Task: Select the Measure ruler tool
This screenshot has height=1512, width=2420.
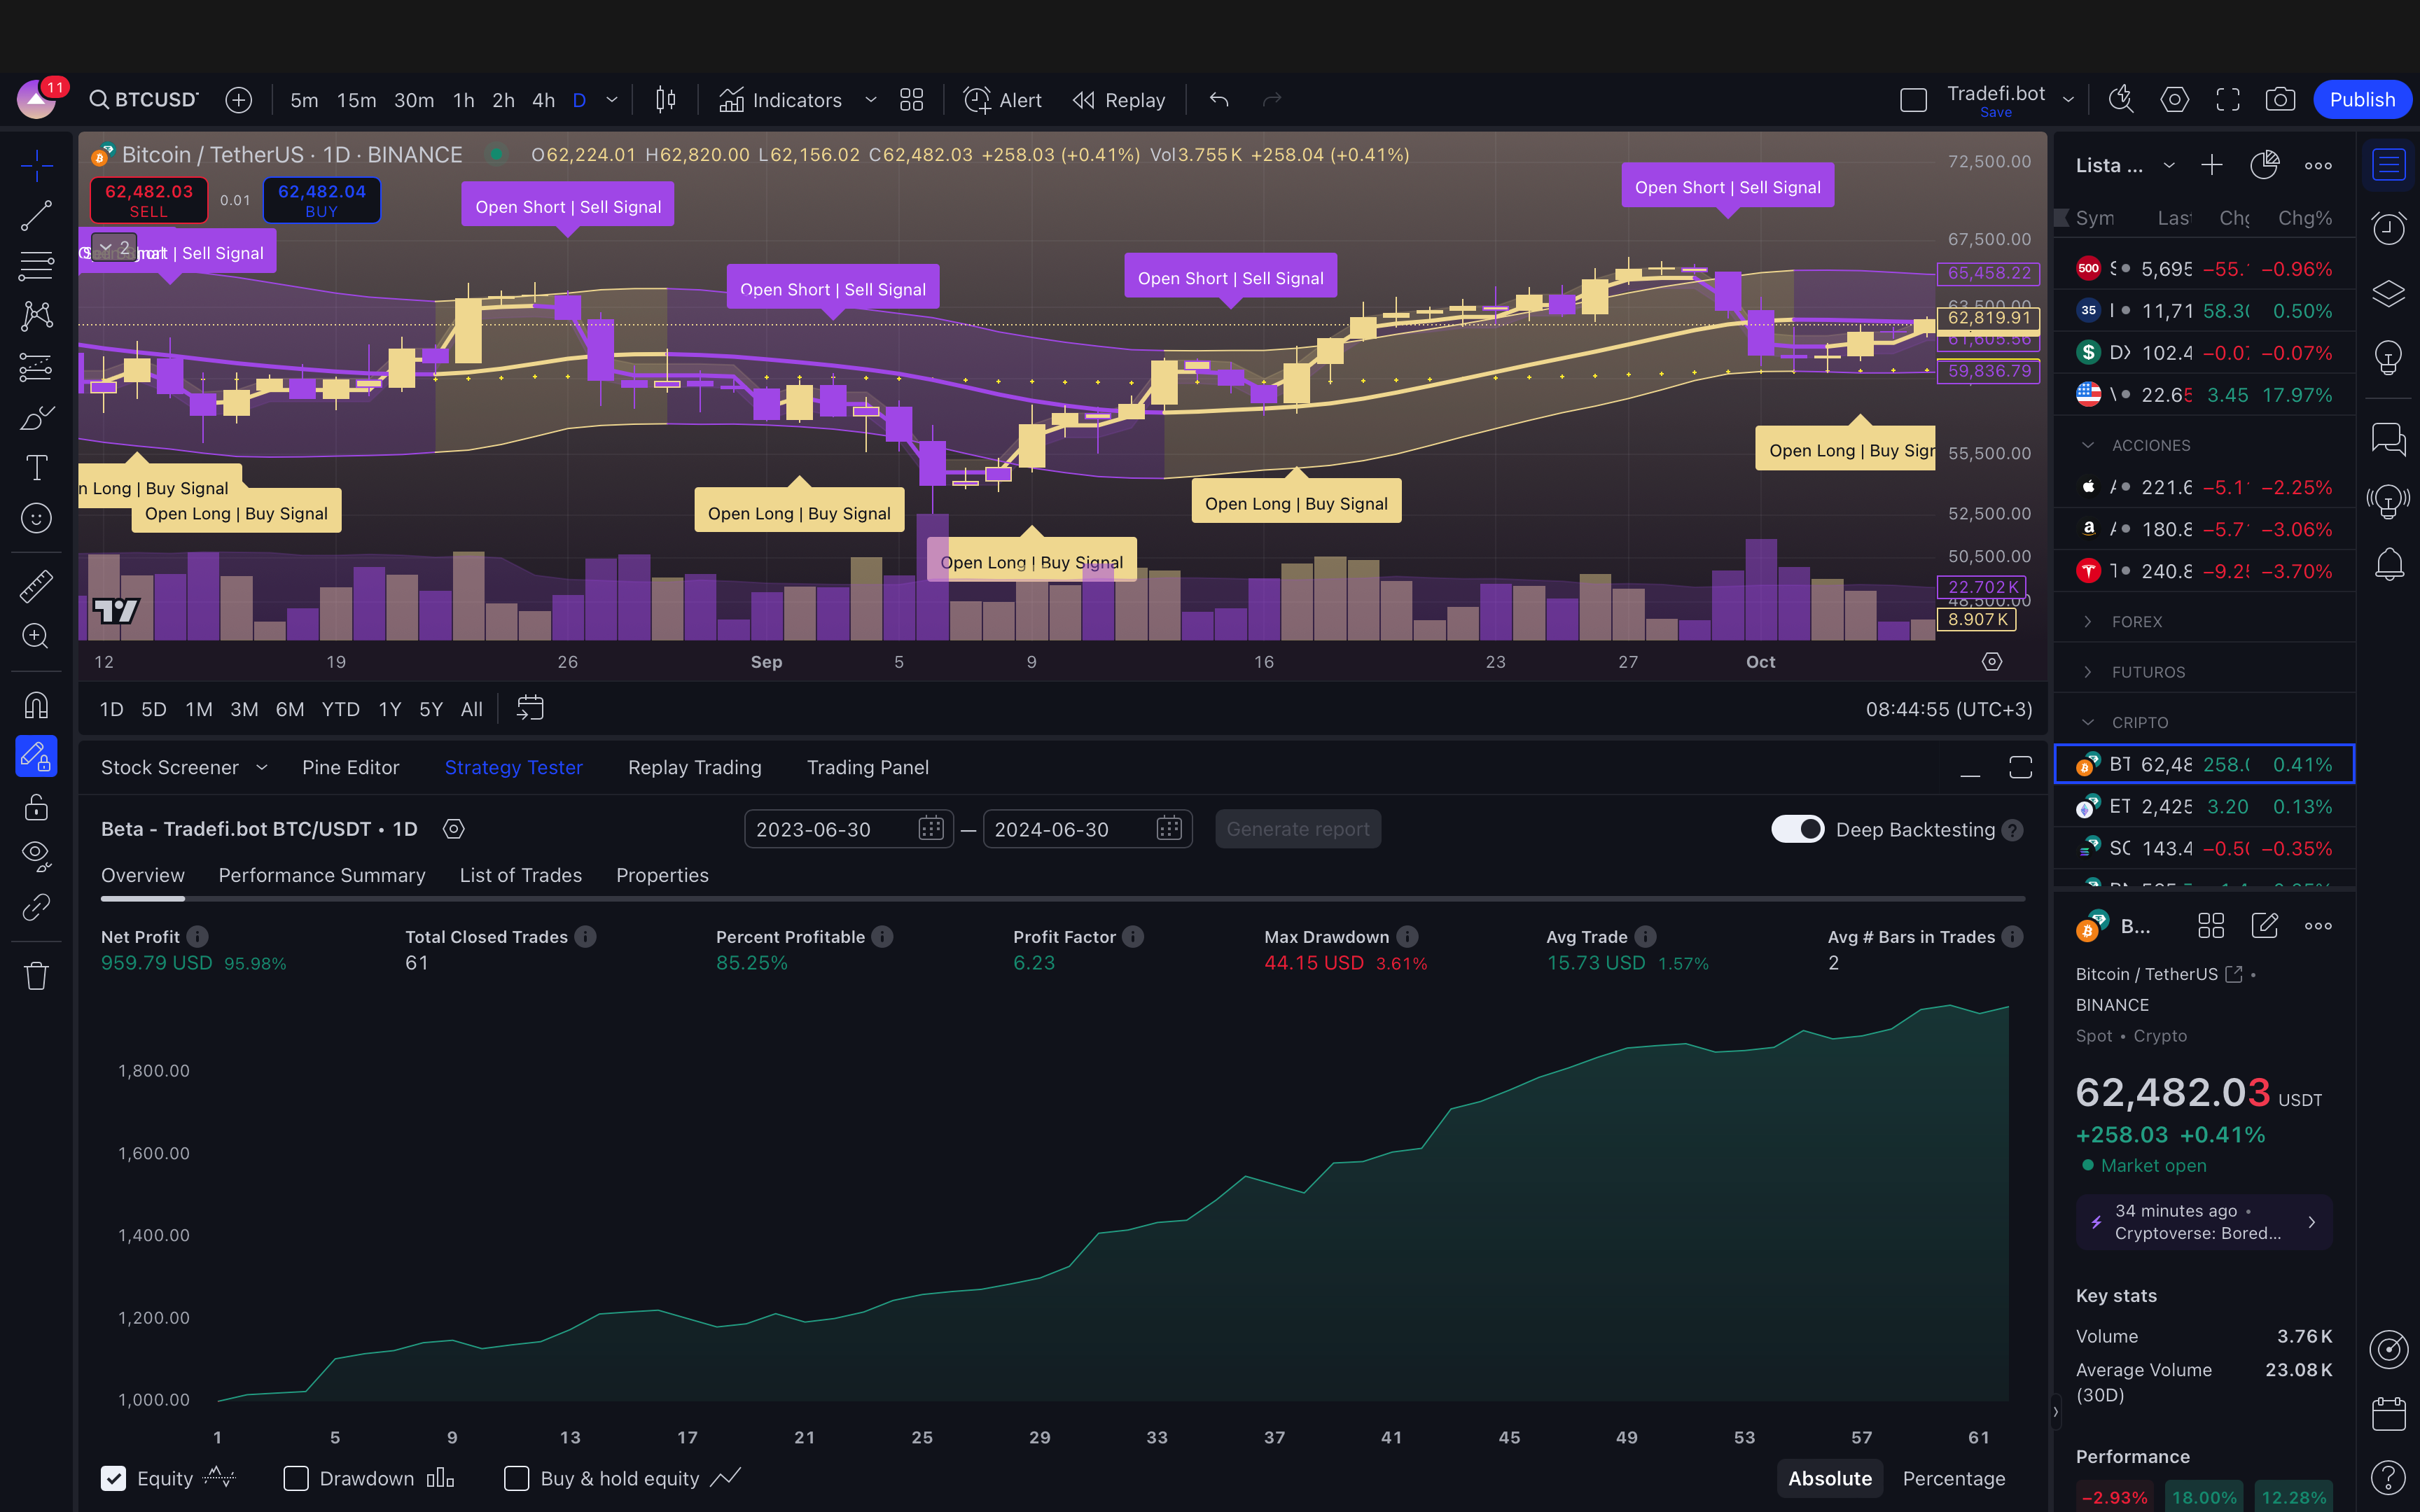Action: (x=36, y=586)
